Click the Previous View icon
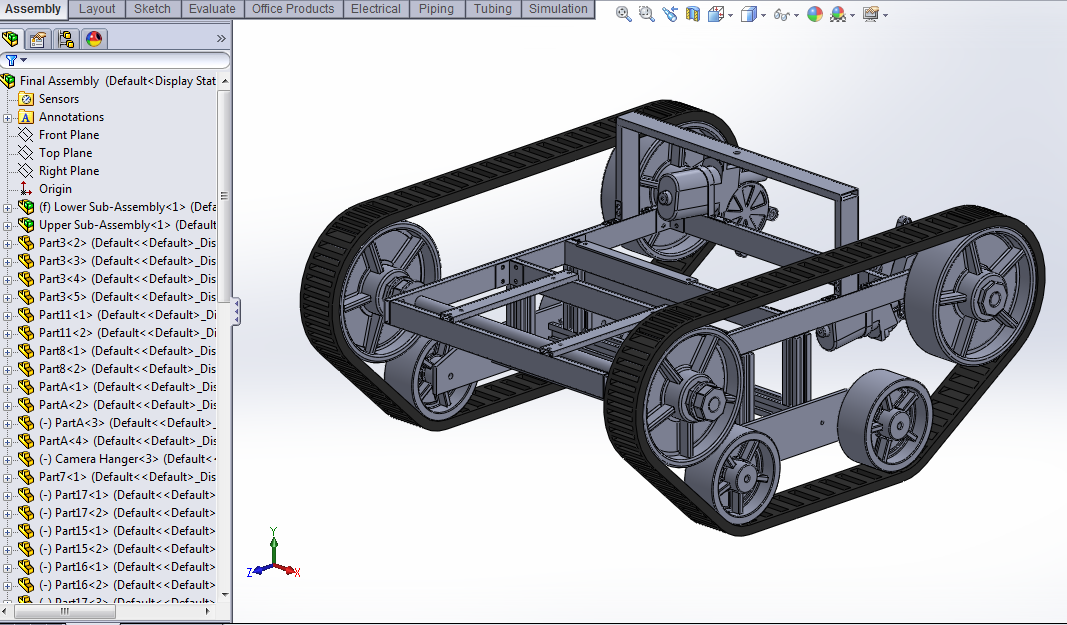 click(x=670, y=14)
